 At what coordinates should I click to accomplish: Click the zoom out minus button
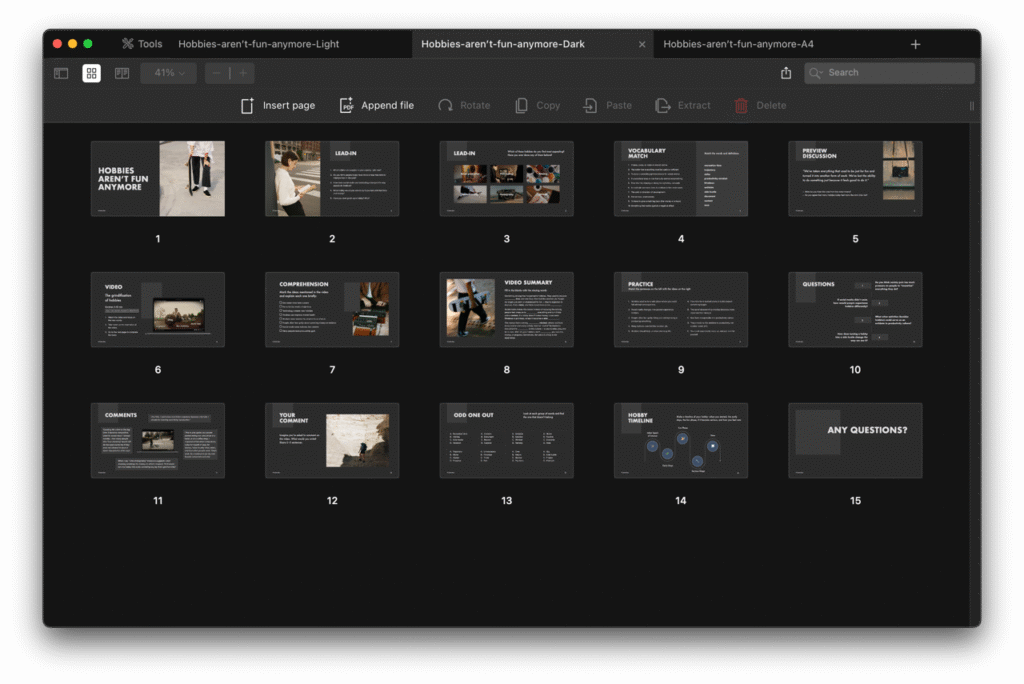tap(217, 73)
